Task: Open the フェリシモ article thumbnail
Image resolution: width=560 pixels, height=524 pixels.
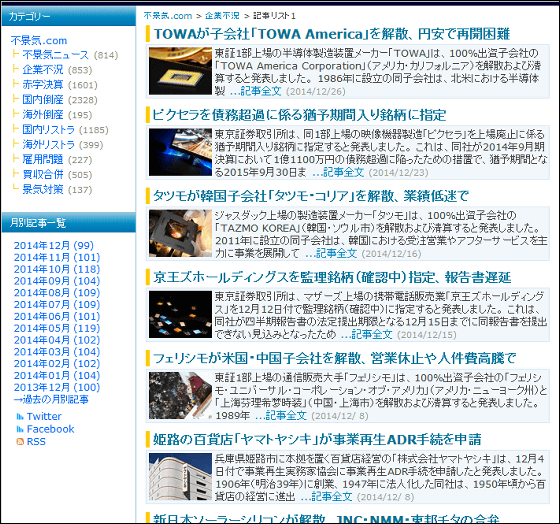Action: pos(180,395)
